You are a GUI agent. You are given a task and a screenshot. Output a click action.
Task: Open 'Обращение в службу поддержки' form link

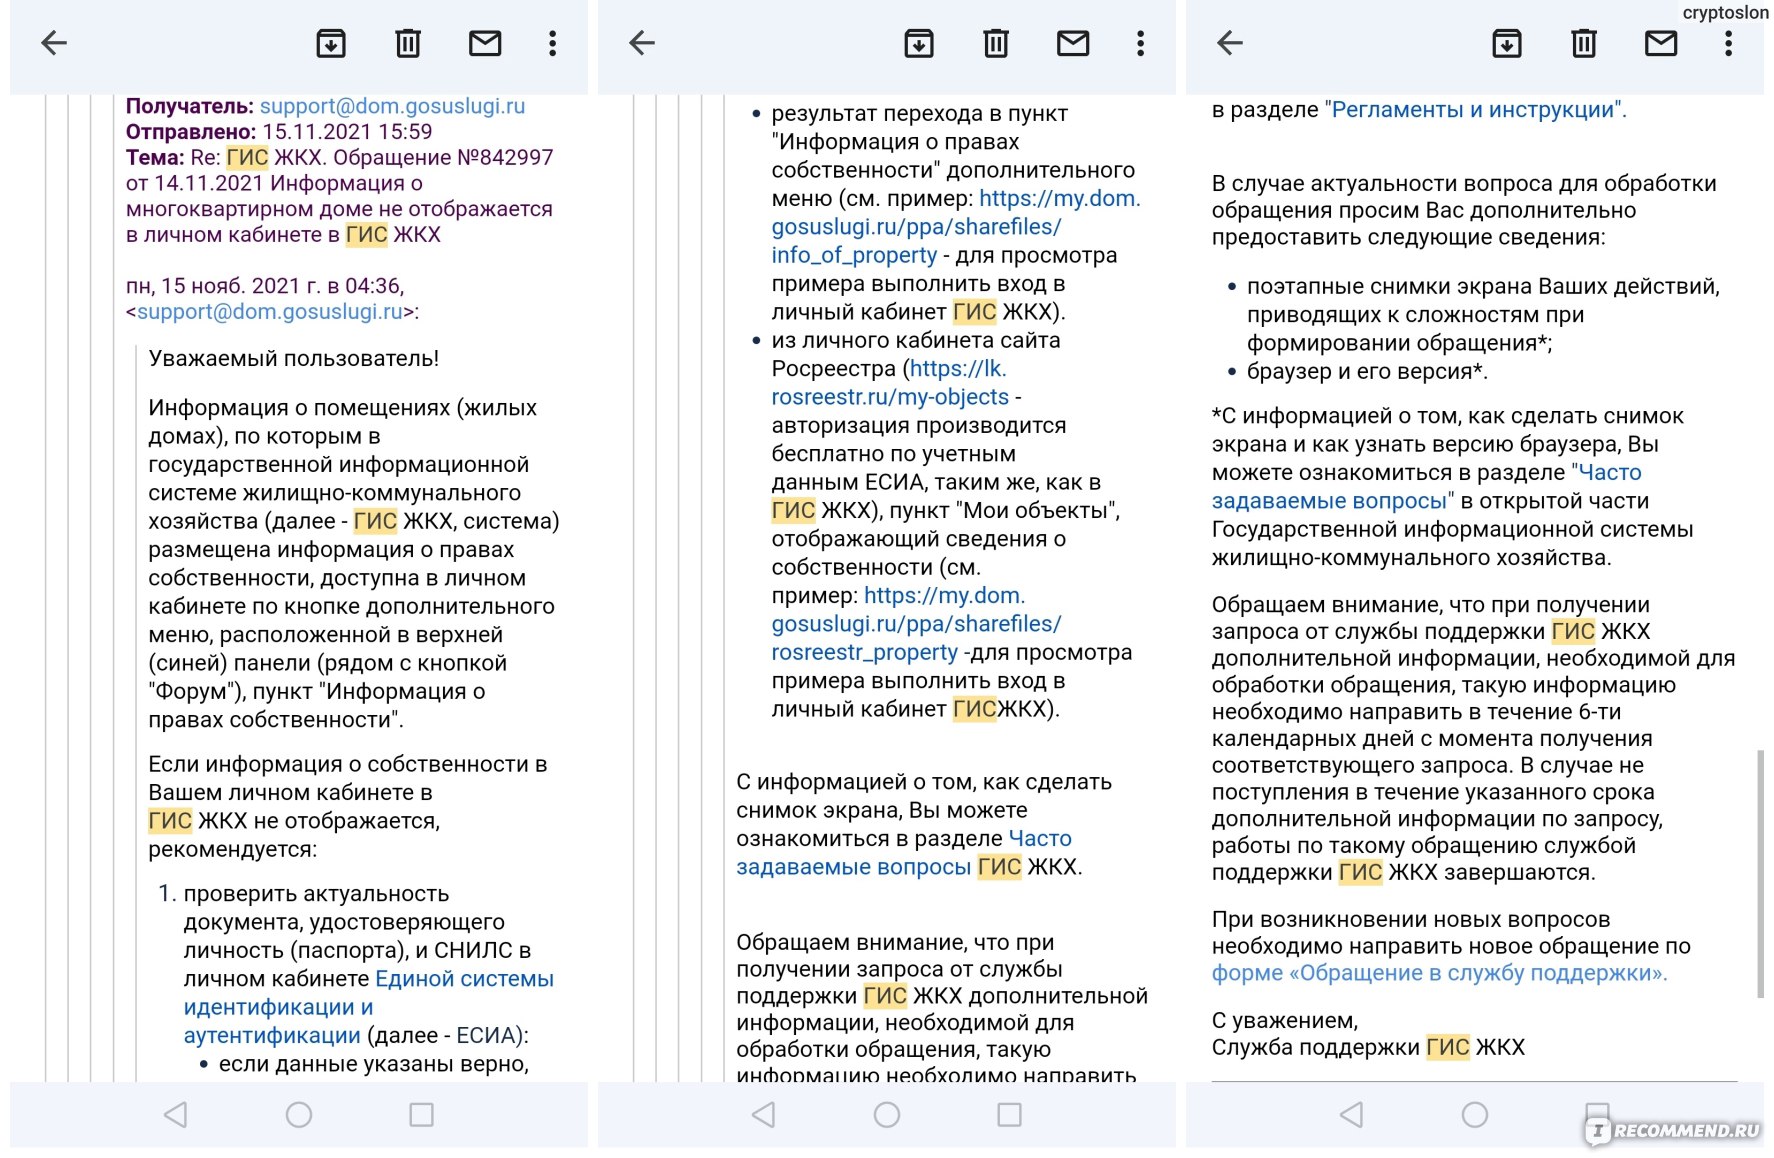1439,973
